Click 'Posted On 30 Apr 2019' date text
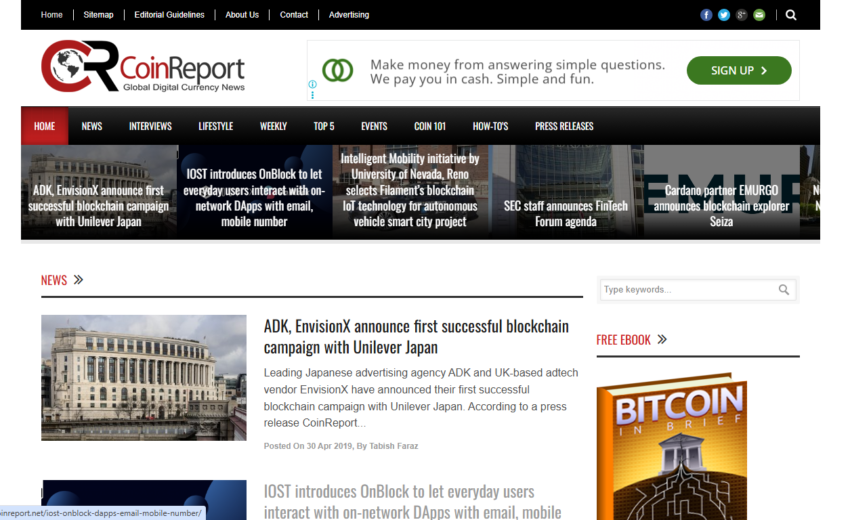850x520 pixels. [x=308, y=446]
